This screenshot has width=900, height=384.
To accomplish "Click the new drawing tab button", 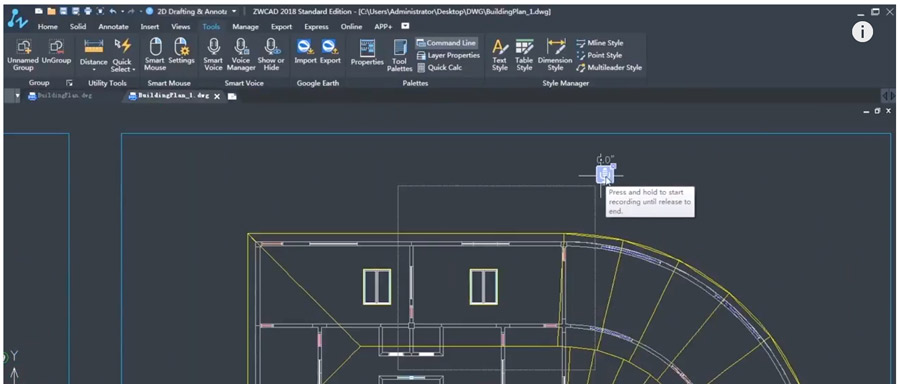I will pyautogui.click(x=232, y=96).
